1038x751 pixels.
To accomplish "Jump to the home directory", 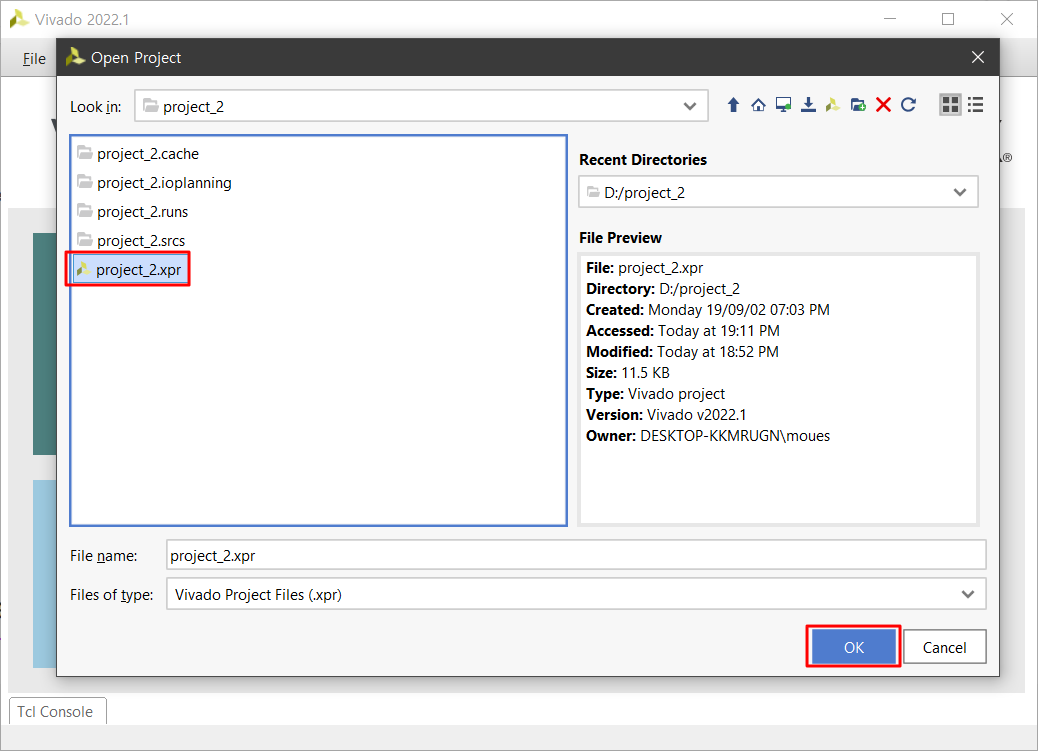I will click(x=758, y=105).
